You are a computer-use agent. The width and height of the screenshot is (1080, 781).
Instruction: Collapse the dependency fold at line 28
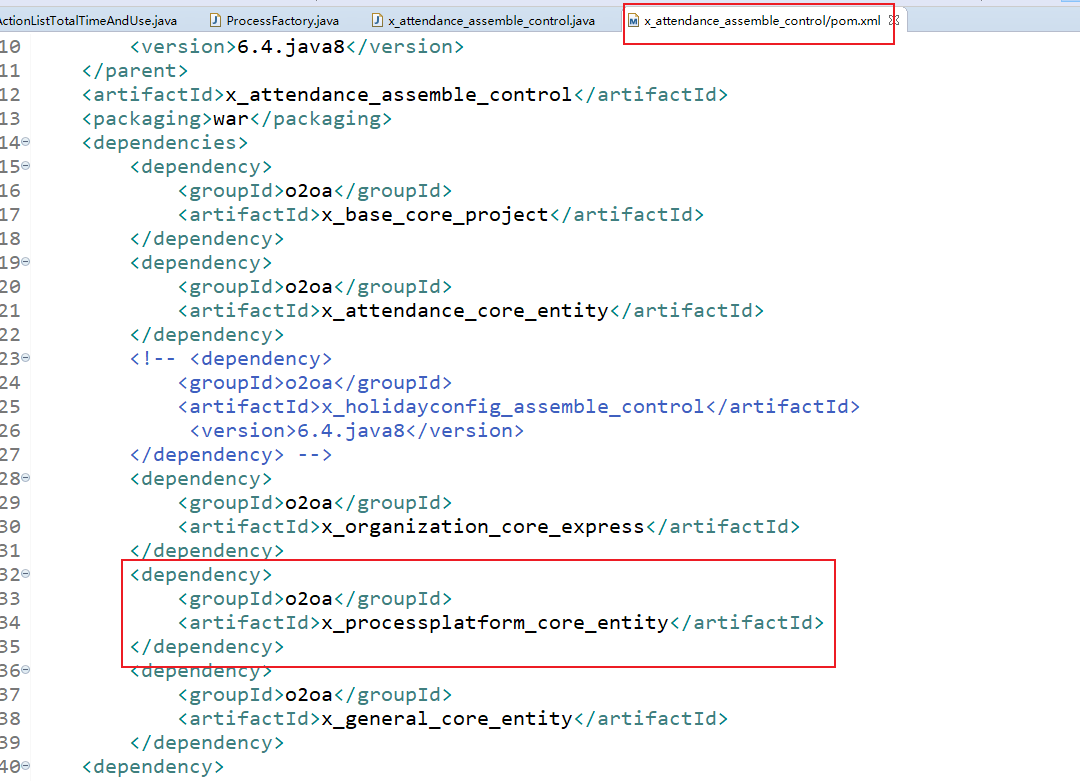tap(25, 477)
